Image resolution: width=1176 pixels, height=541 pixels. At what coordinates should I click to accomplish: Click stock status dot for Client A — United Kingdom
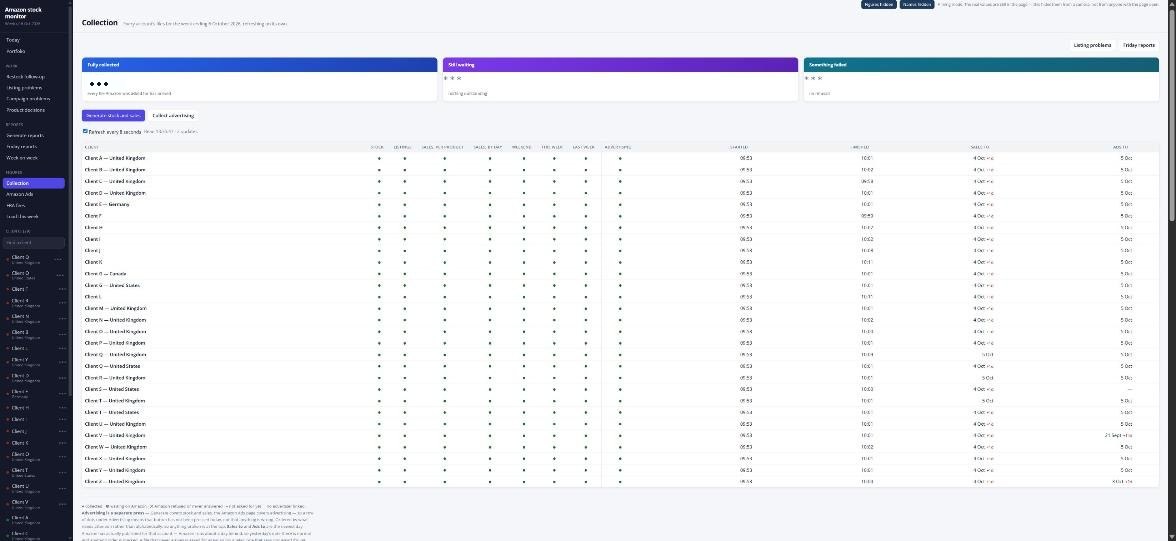379,158
